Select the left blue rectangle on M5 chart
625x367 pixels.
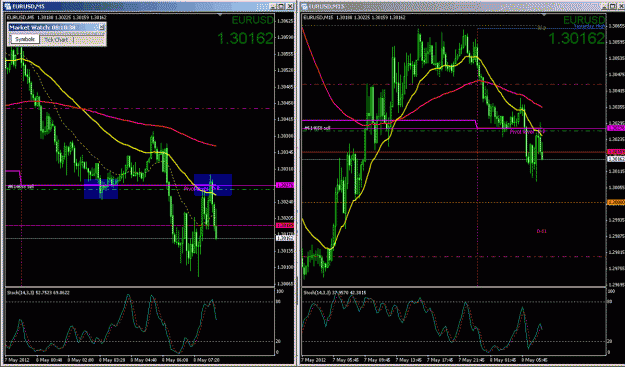pyautogui.click(x=101, y=189)
